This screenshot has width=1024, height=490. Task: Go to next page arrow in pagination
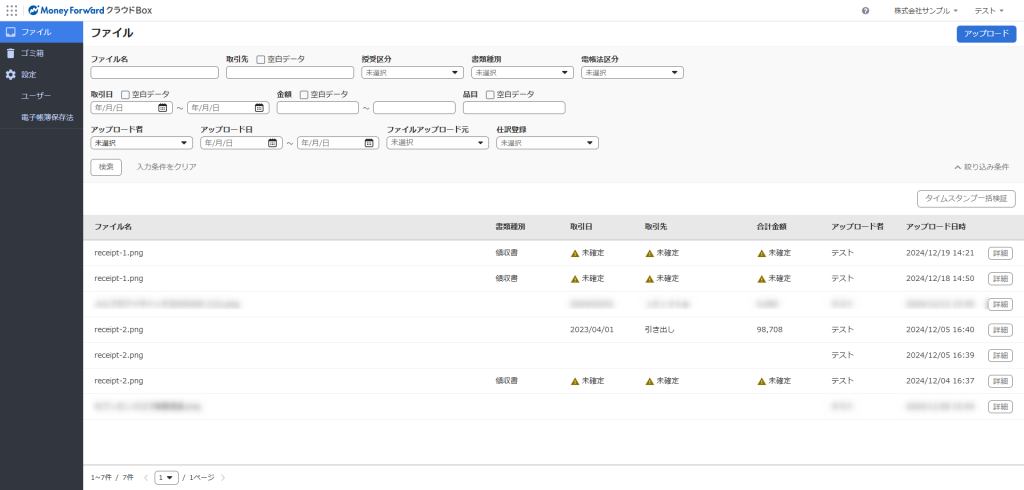[x=223, y=478]
